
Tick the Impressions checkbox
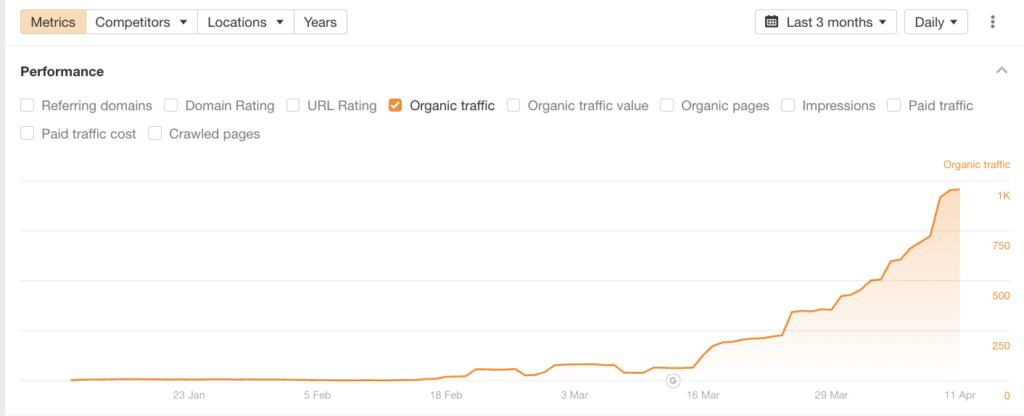(x=788, y=105)
